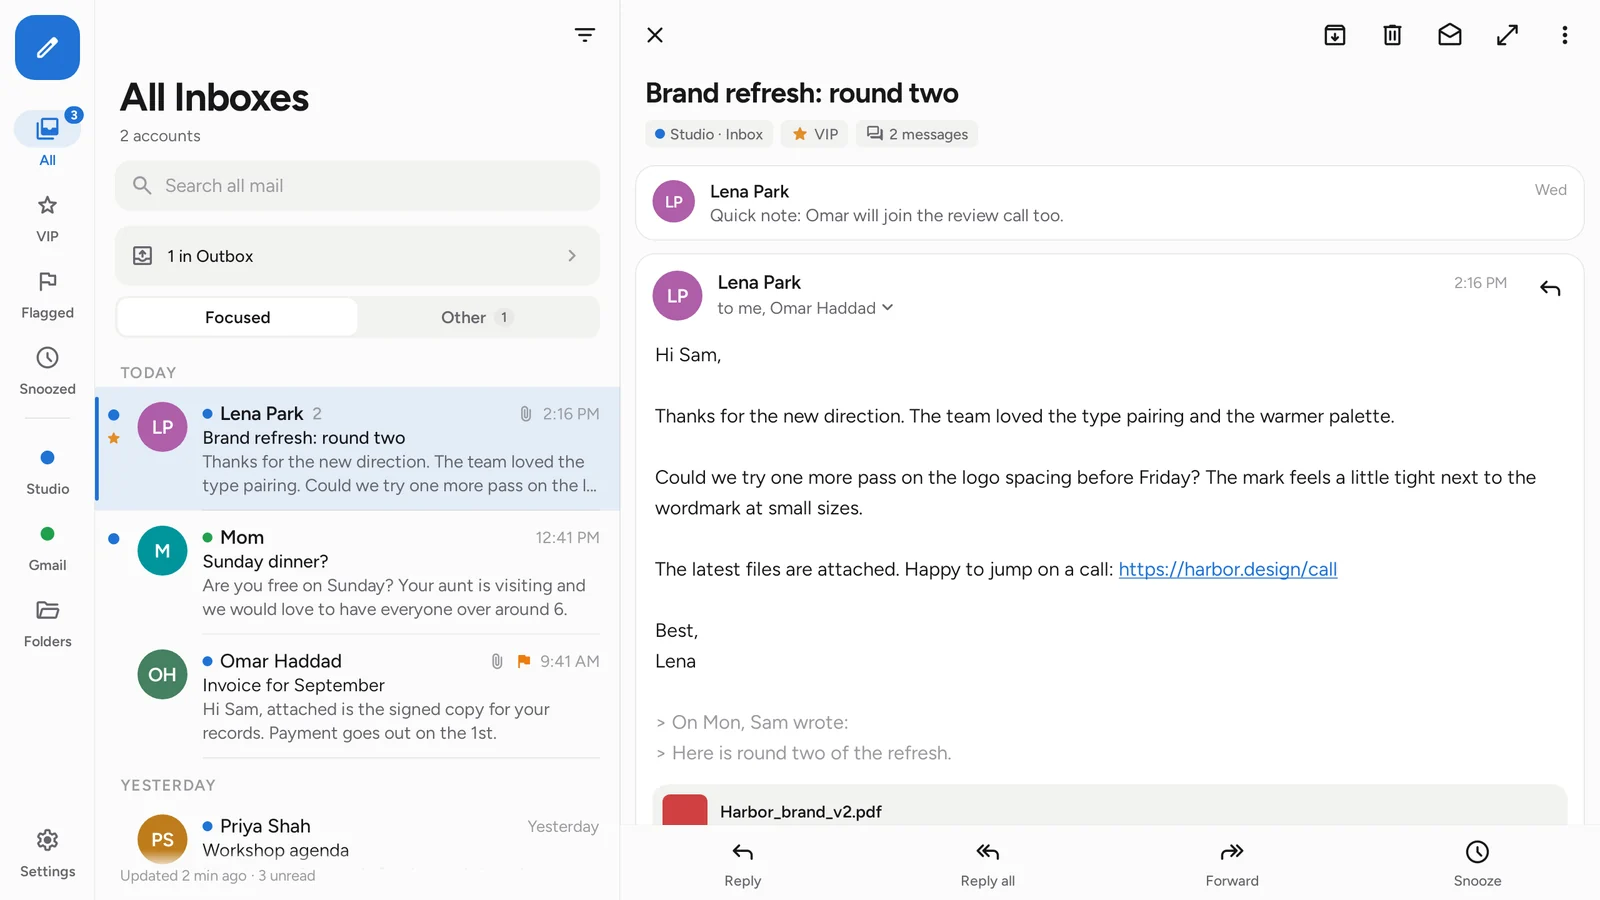Open the Harbor_brand_v2.pdf attachment
This screenshot has height=900, width=1600.
pos(1109,806)
